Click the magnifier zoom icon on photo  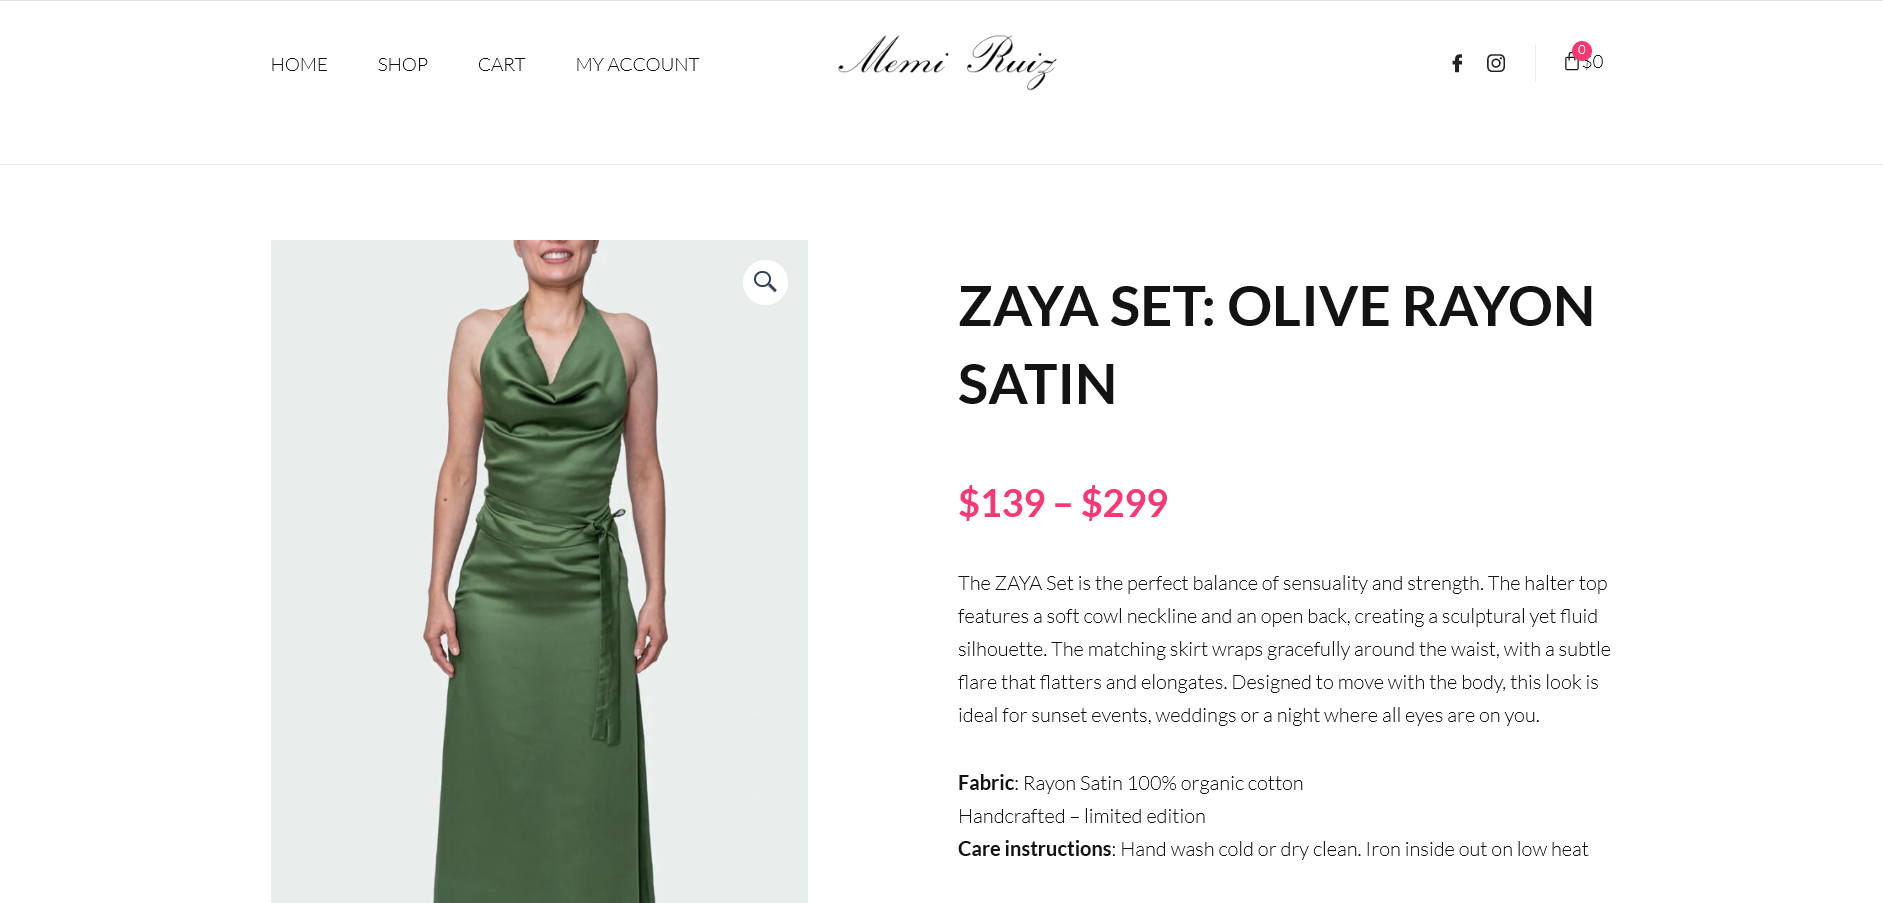pos(765,282)
